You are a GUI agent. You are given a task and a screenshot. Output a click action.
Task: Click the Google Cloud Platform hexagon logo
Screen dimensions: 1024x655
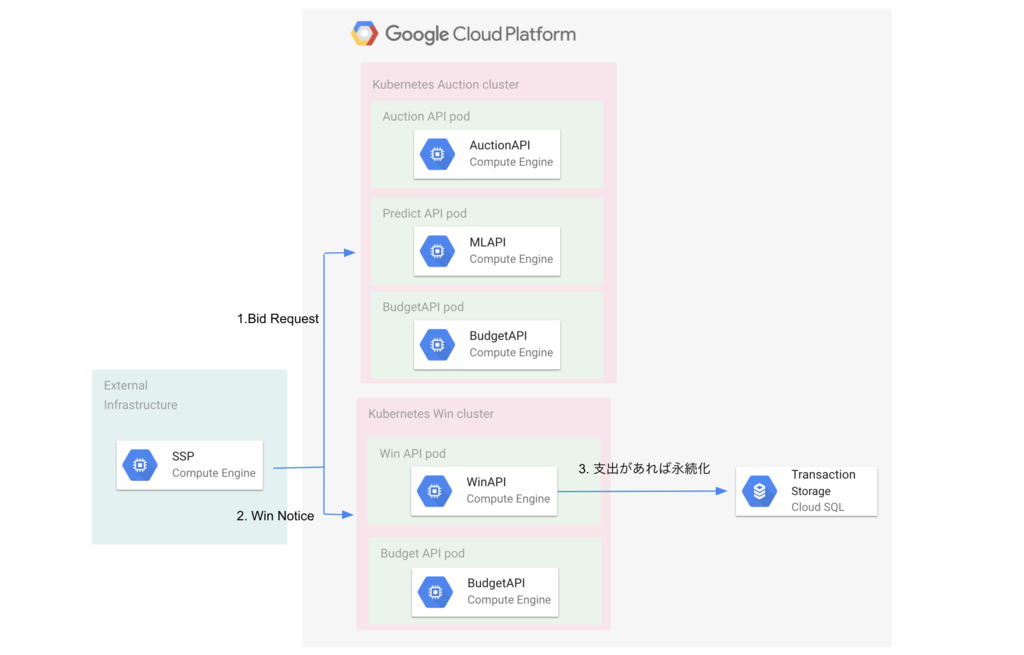click(x=364, y=33)
